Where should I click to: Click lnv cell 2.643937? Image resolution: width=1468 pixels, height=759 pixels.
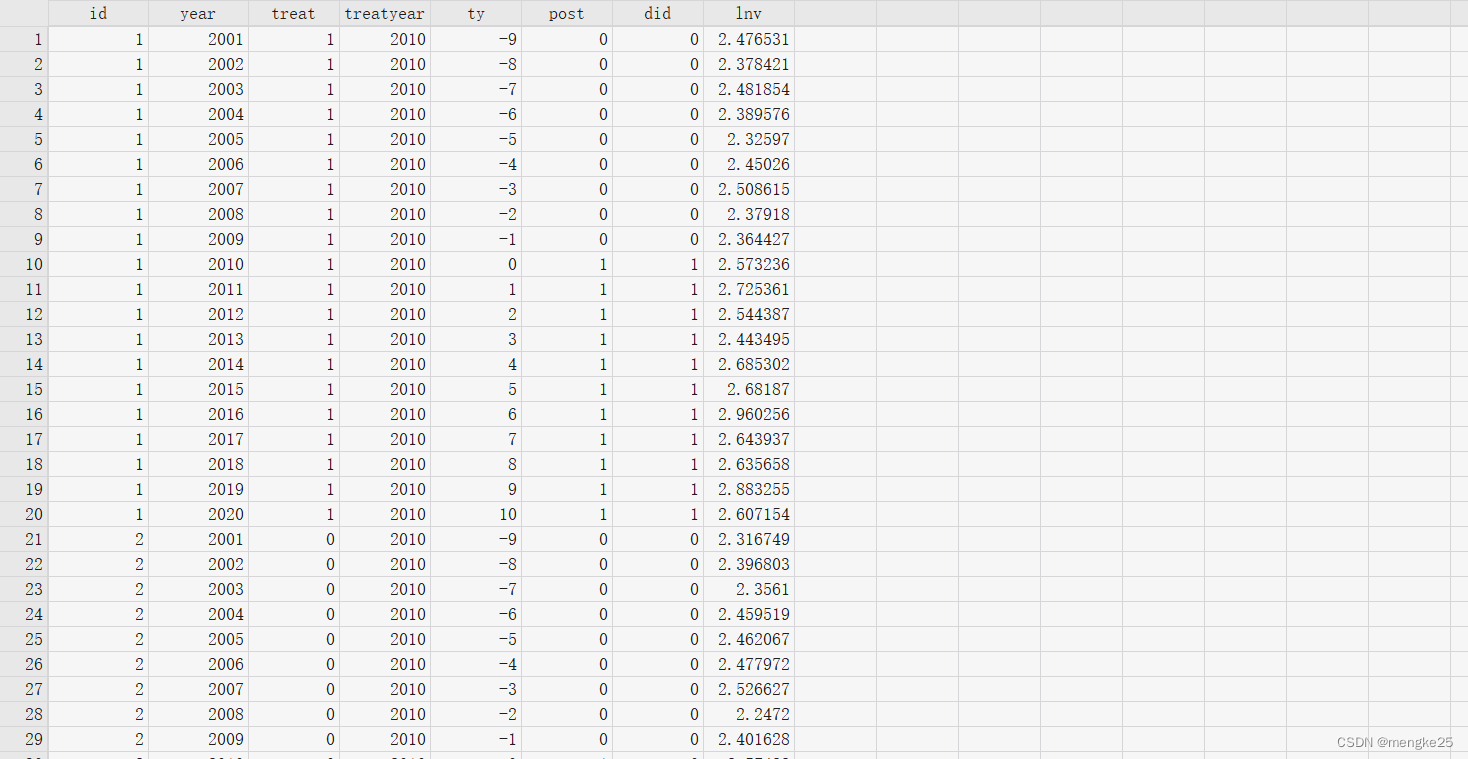click(x=749, y=439)
